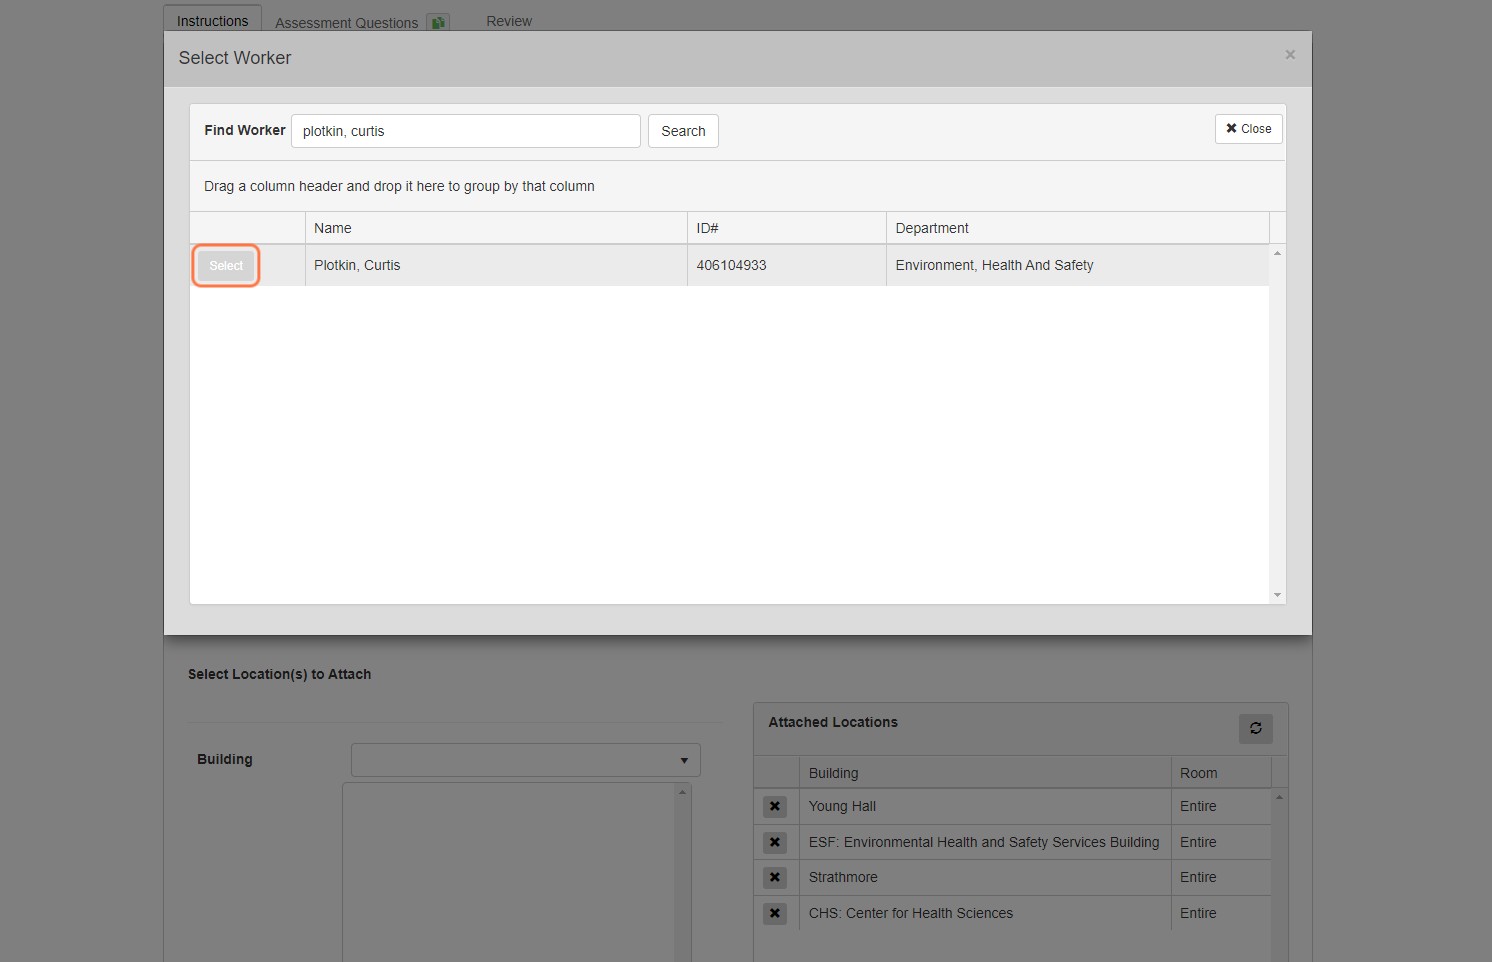Click the Department column header
Viewport: 1492px width, 962px height.
[1078, 228]
